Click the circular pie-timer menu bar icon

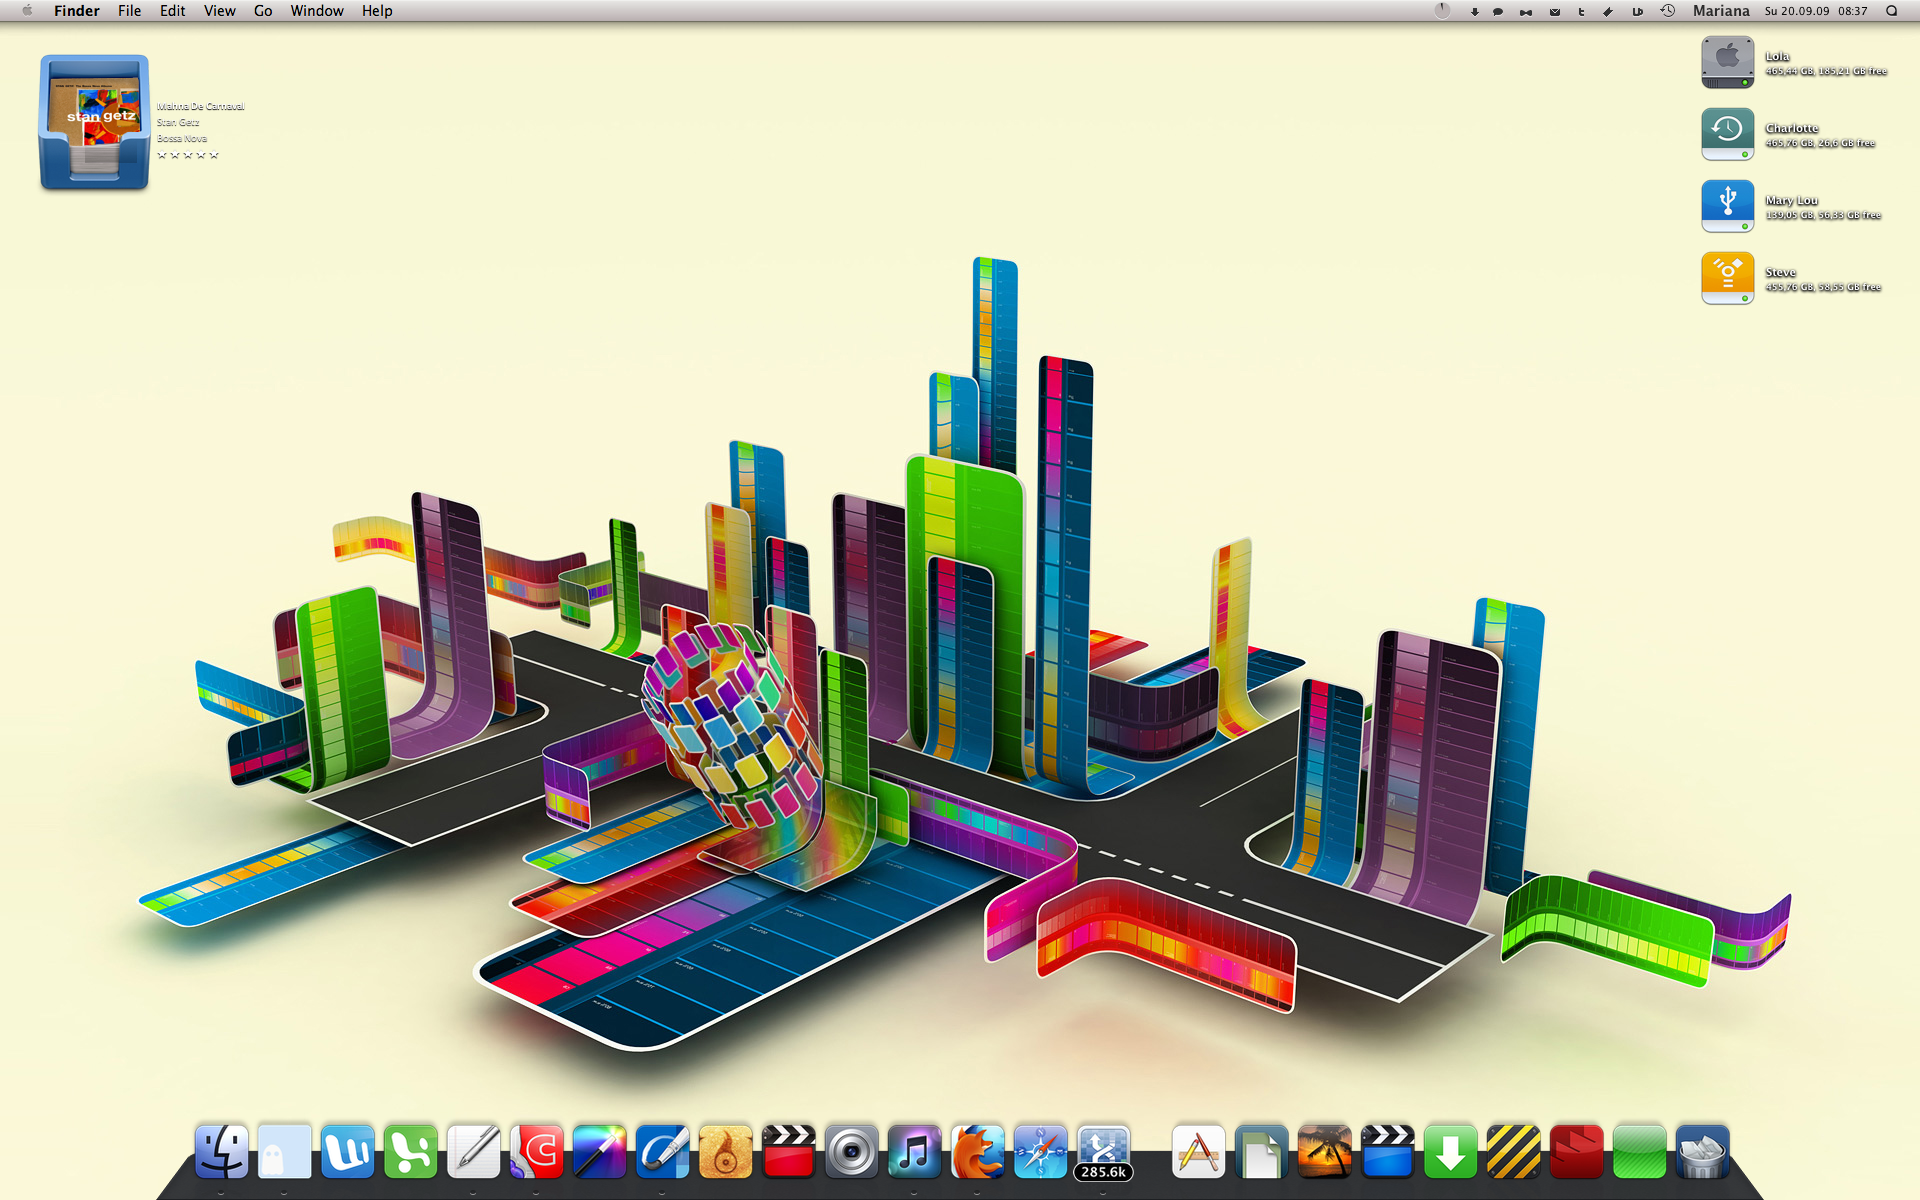point(1442,11)
